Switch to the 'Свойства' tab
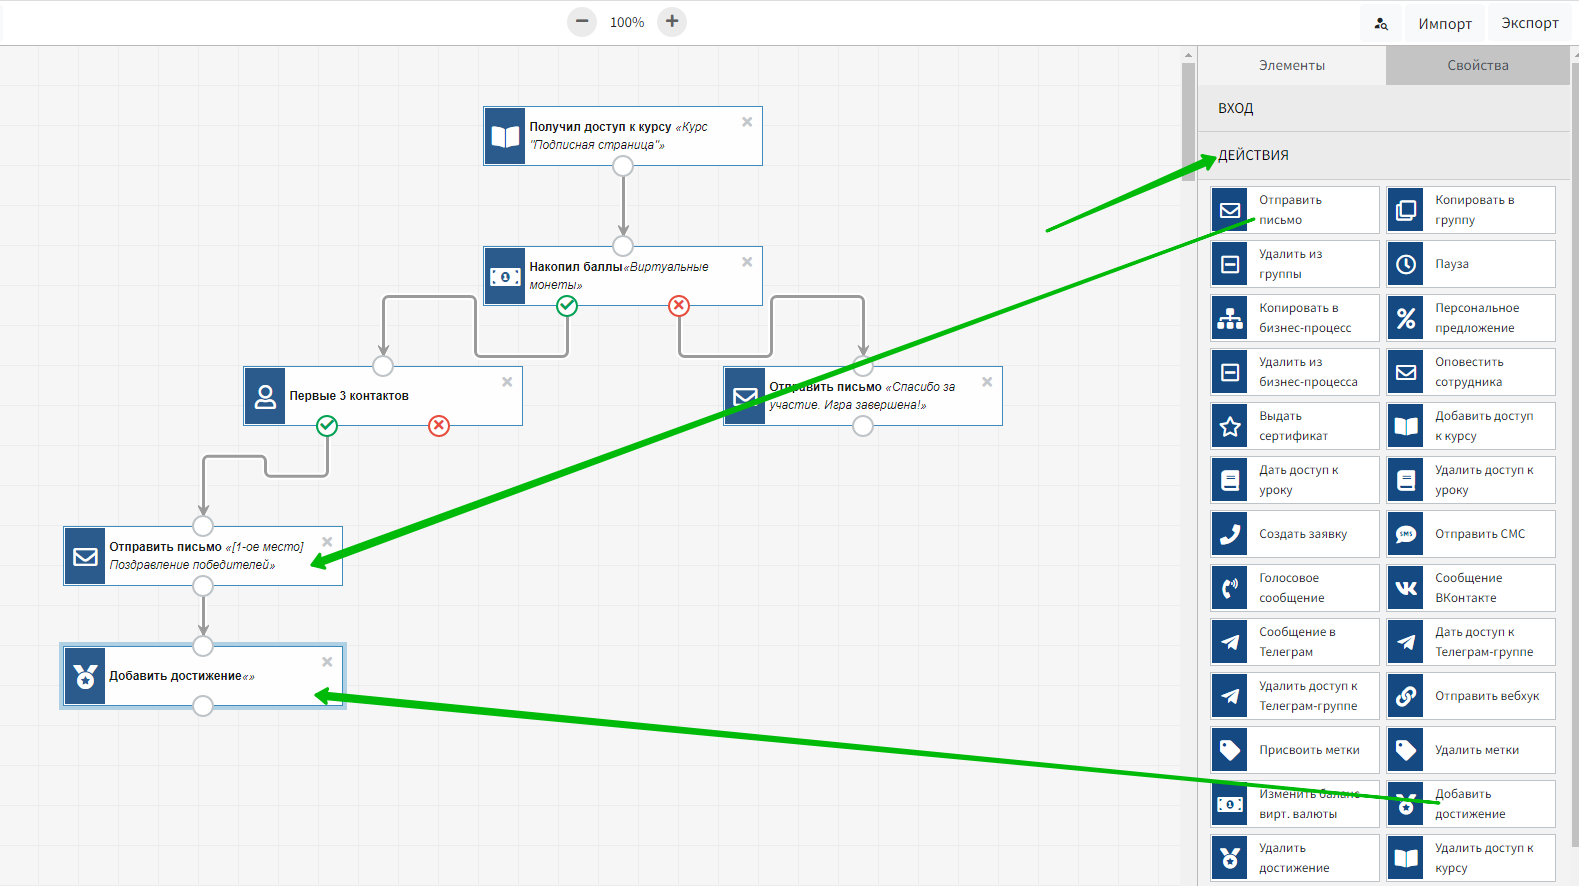 click(1477, 65)
